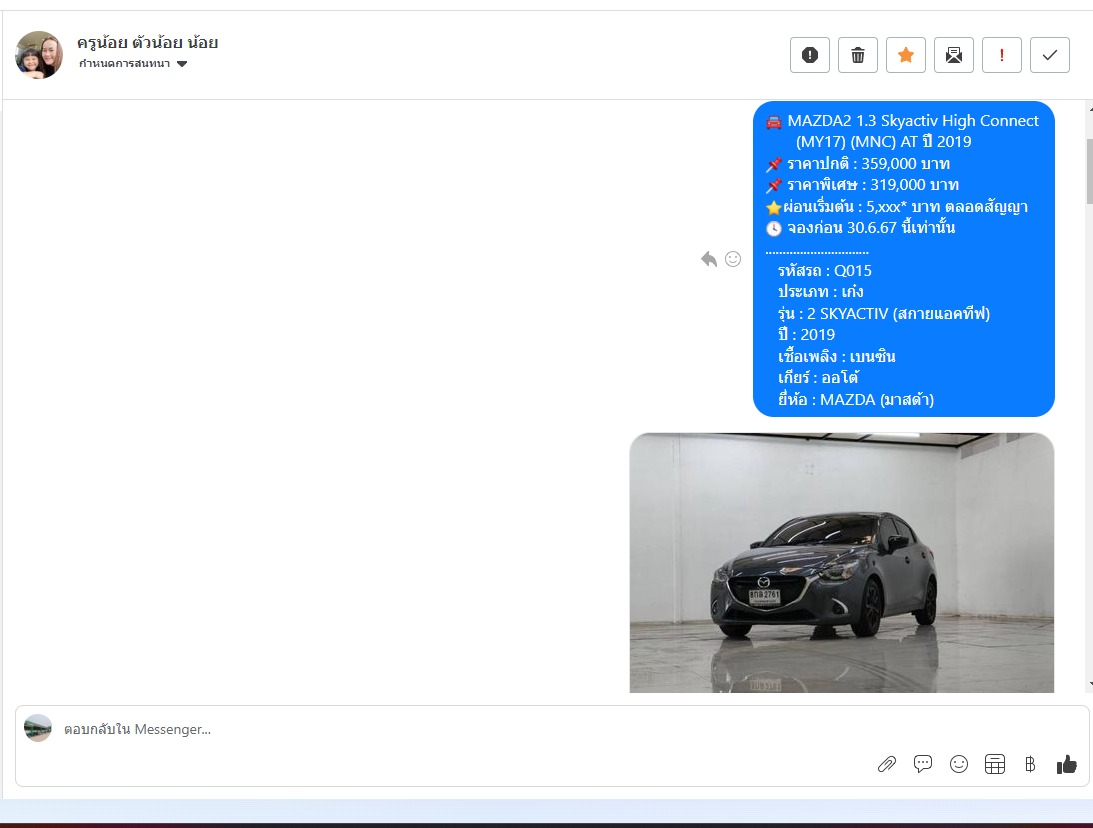Image resolution: width=1093 pixels, height=828 pixels.
Task: Open the contact's profile picture in header
Action: [x=39, y=54]
